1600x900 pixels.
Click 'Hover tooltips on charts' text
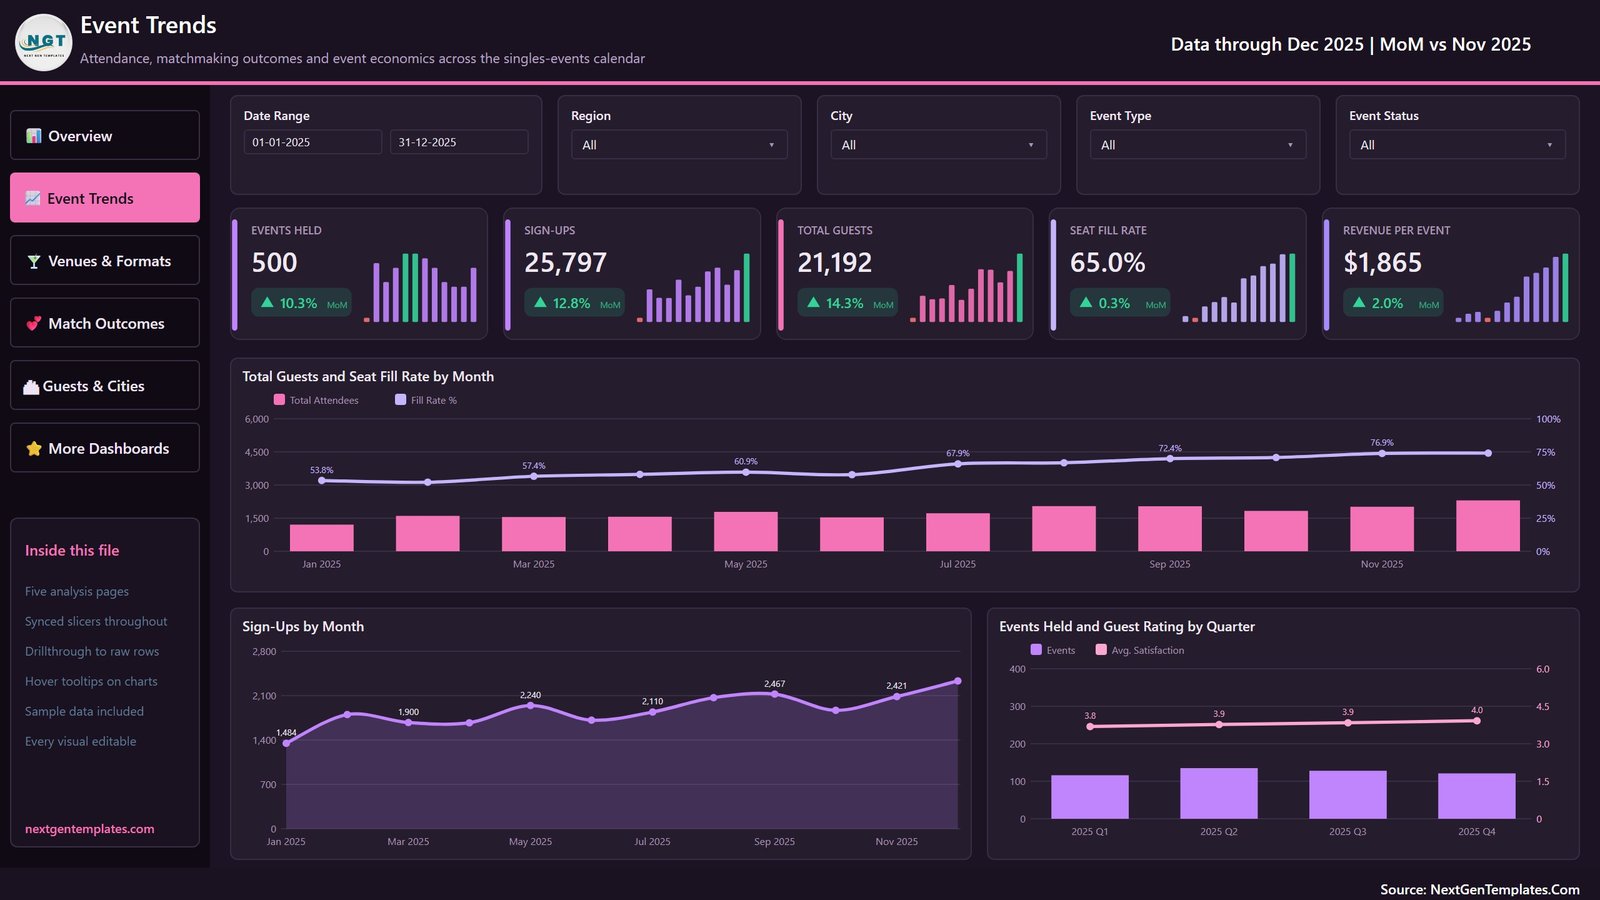[91, 681]
